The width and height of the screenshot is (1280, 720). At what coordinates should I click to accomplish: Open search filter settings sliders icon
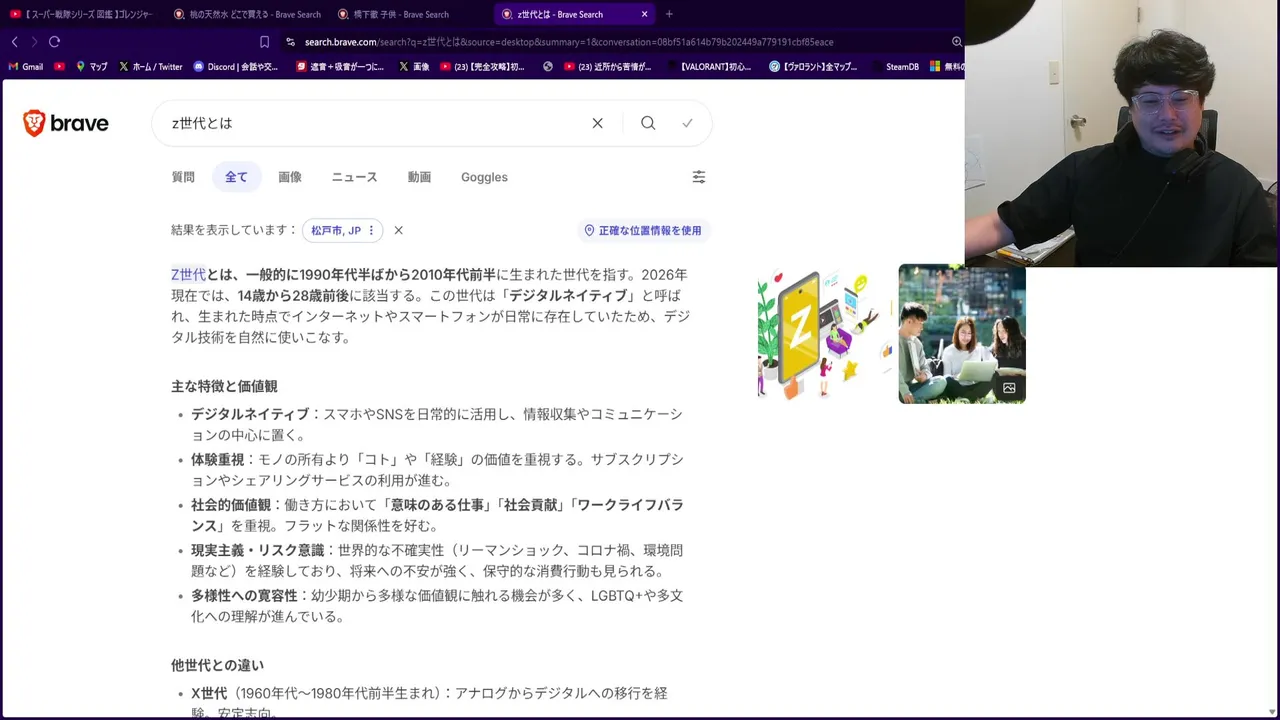pos(699,177)
